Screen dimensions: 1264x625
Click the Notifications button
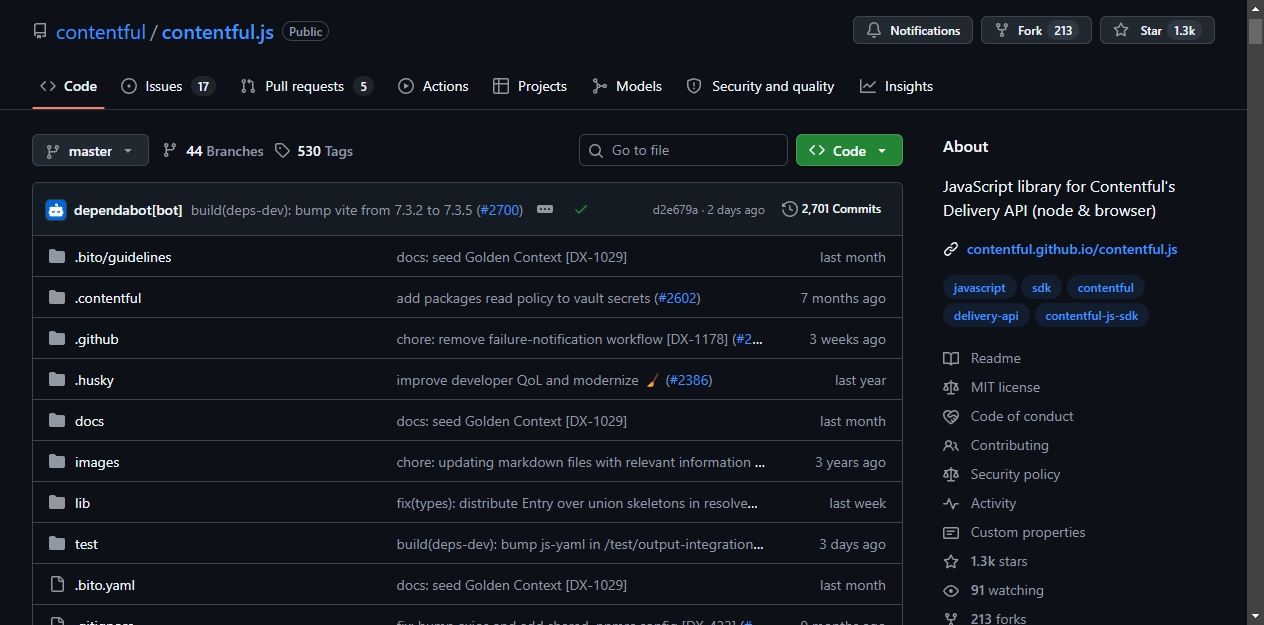[913, 31]
